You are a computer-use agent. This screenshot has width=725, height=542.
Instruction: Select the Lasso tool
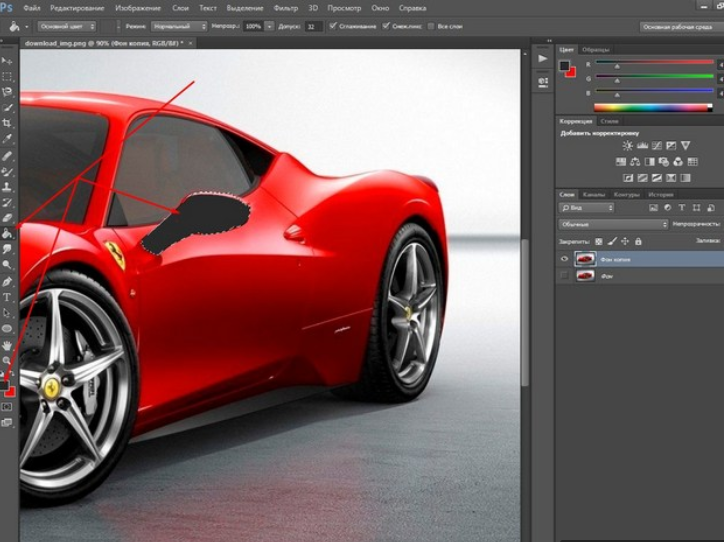pyautogui.click(x=7, y=91)
